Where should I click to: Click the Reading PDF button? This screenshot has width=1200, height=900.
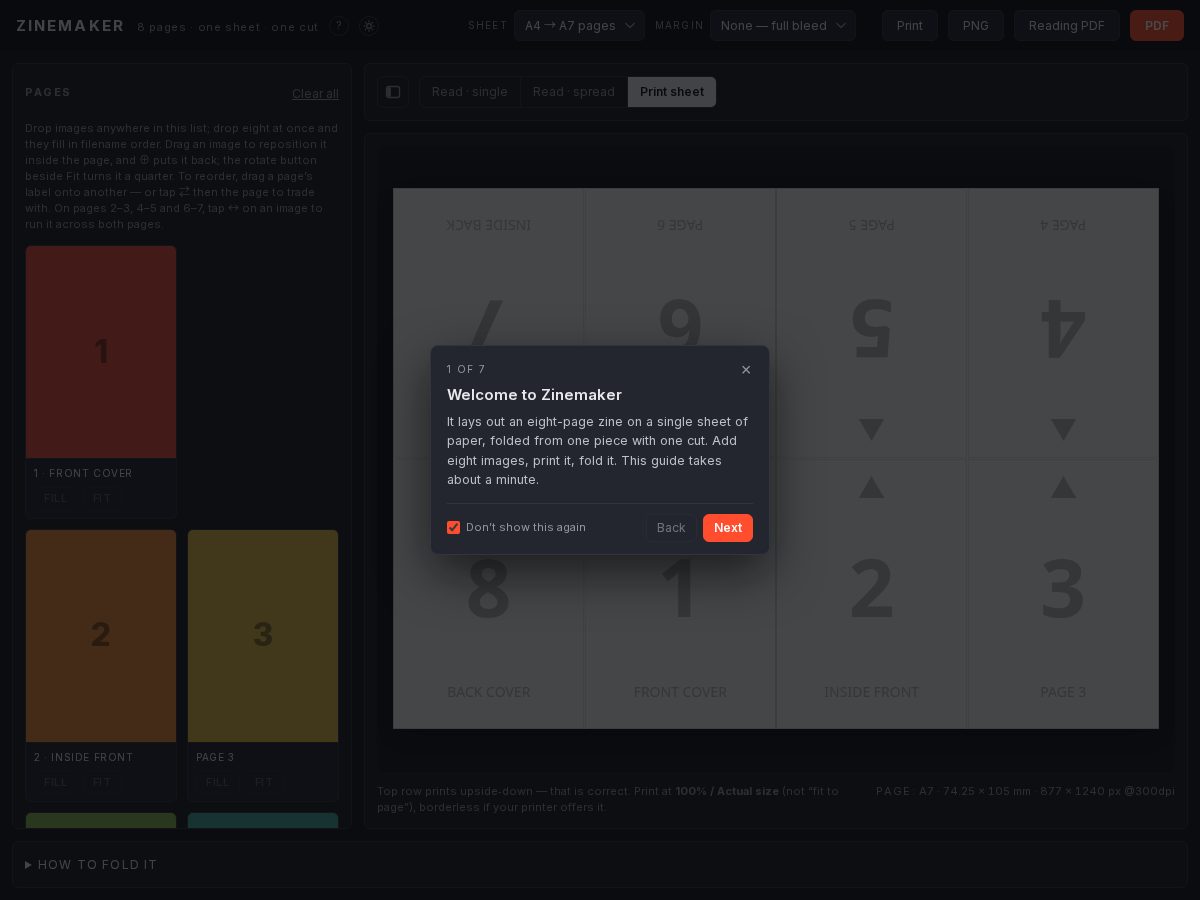(1067, 26)
